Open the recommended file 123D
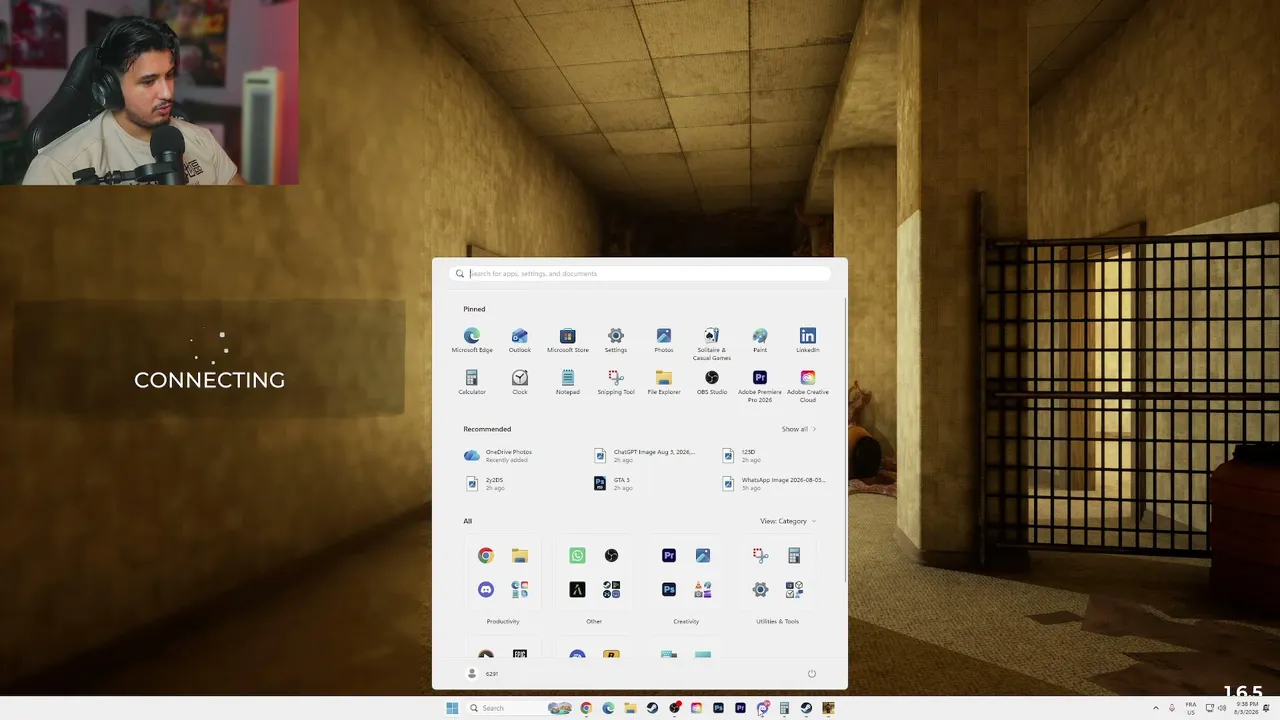The width and height of the screenshot is (1280, 720). 743,455
